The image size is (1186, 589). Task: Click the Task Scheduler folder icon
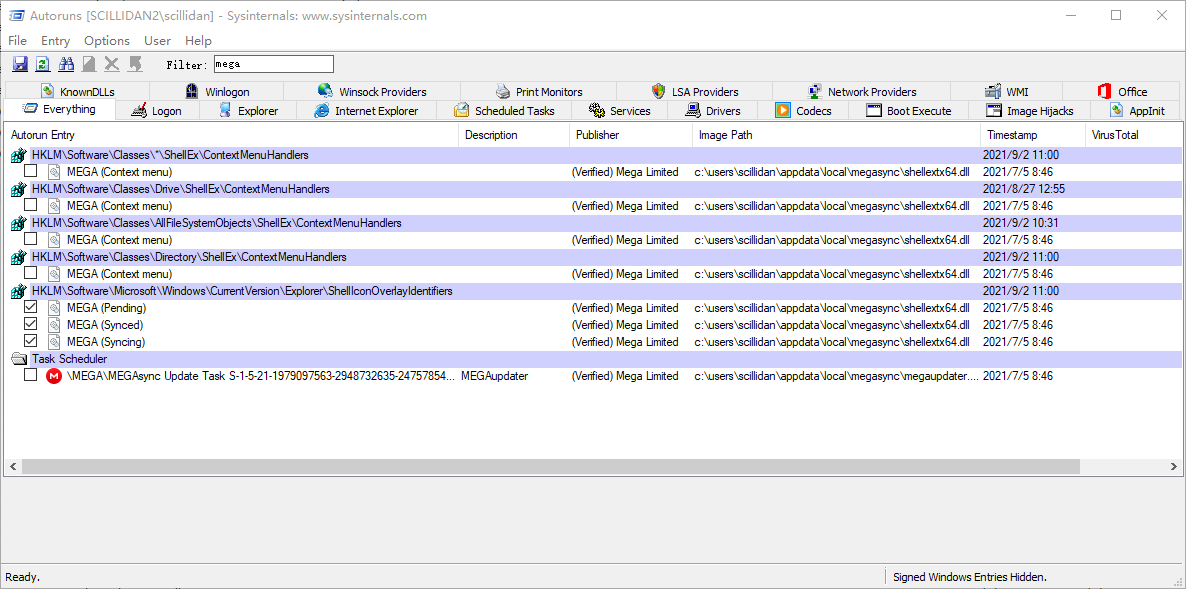pyautogui.click(x=18, y=358)
